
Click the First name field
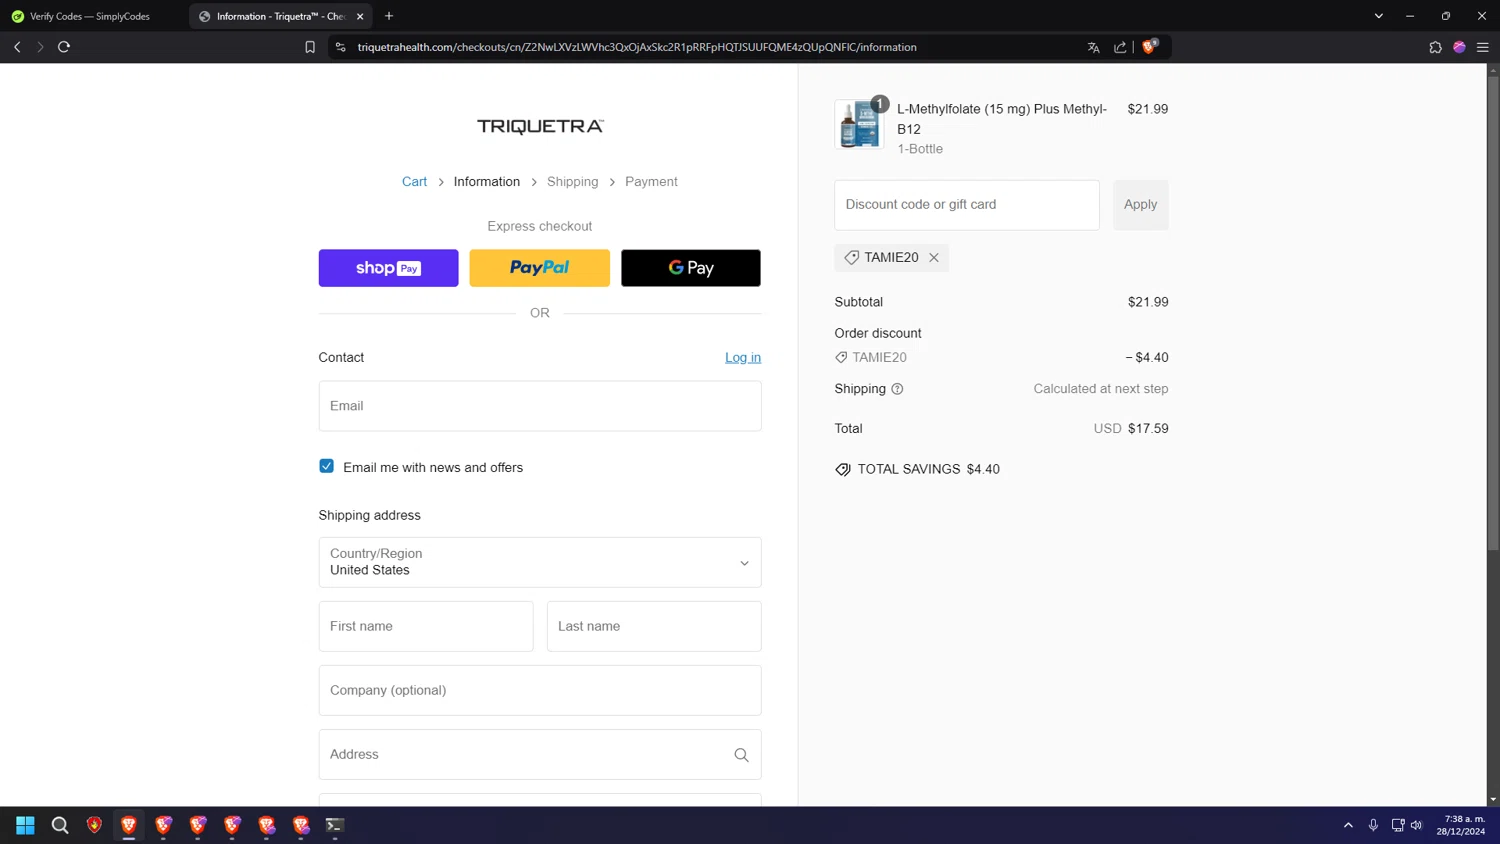click(426, 626)
